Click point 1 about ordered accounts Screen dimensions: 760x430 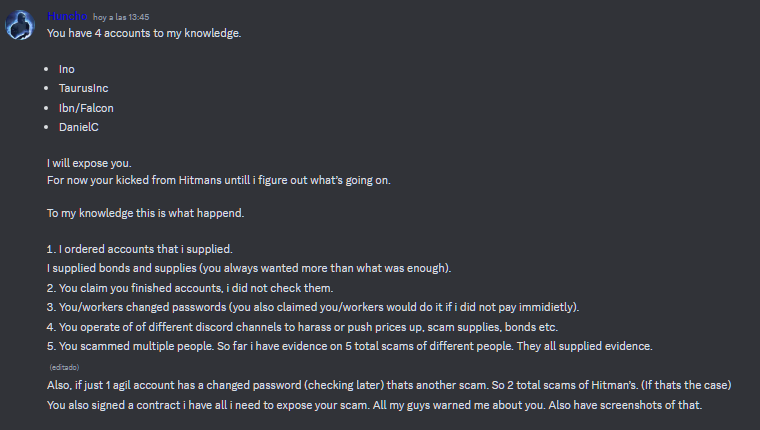click(x=140, y=249)
